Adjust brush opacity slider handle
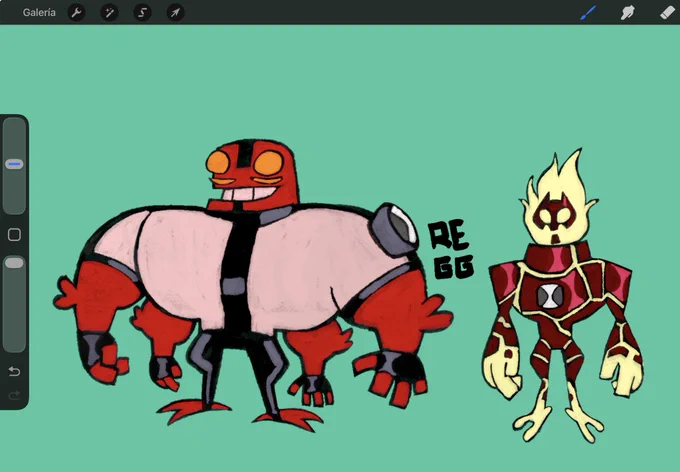Viewport: 680px width, 472px height. click(14, 263)
